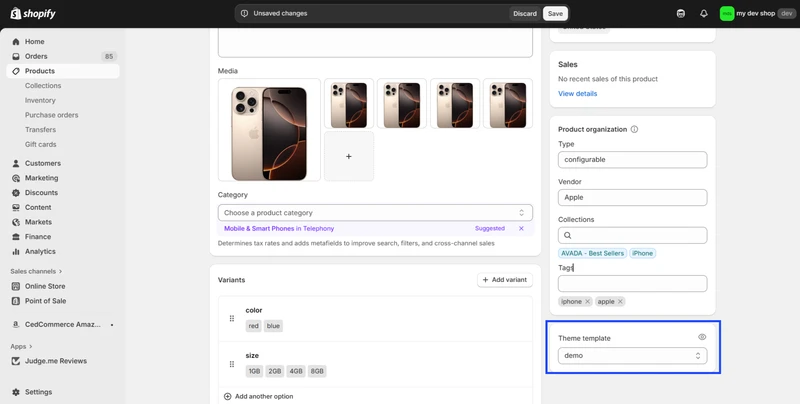800x404 pixels.
Task: Go to Collections submenu
Action: click(x=43, y=86)
